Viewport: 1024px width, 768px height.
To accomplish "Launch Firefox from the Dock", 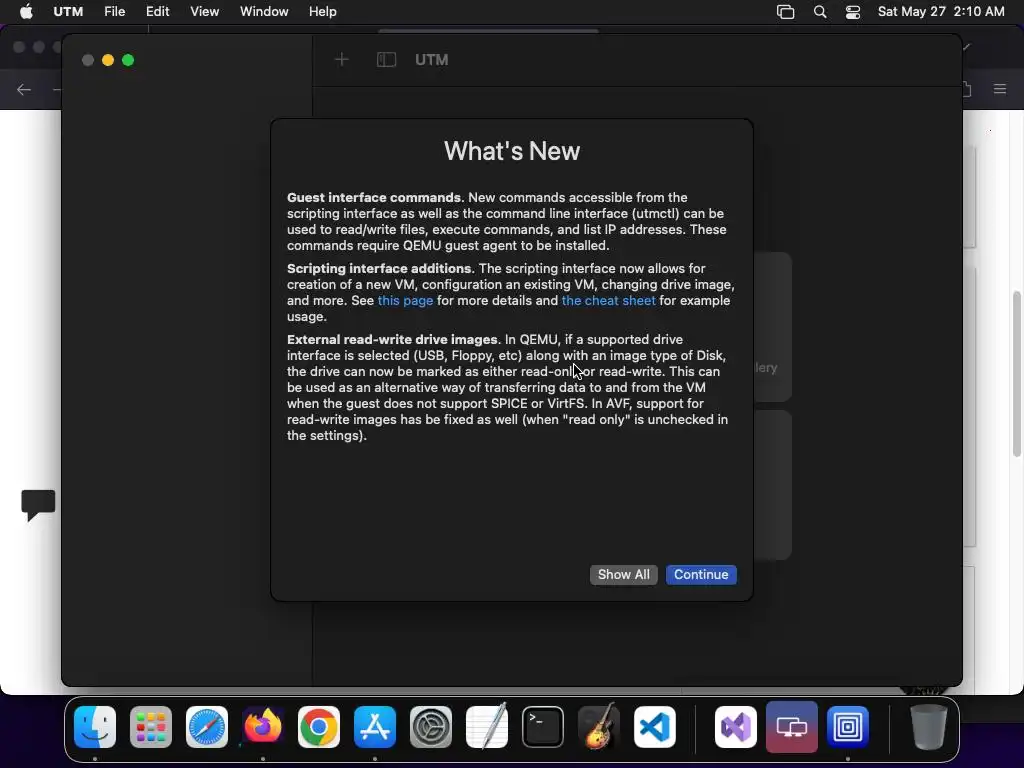I will (x=263, y=727).
